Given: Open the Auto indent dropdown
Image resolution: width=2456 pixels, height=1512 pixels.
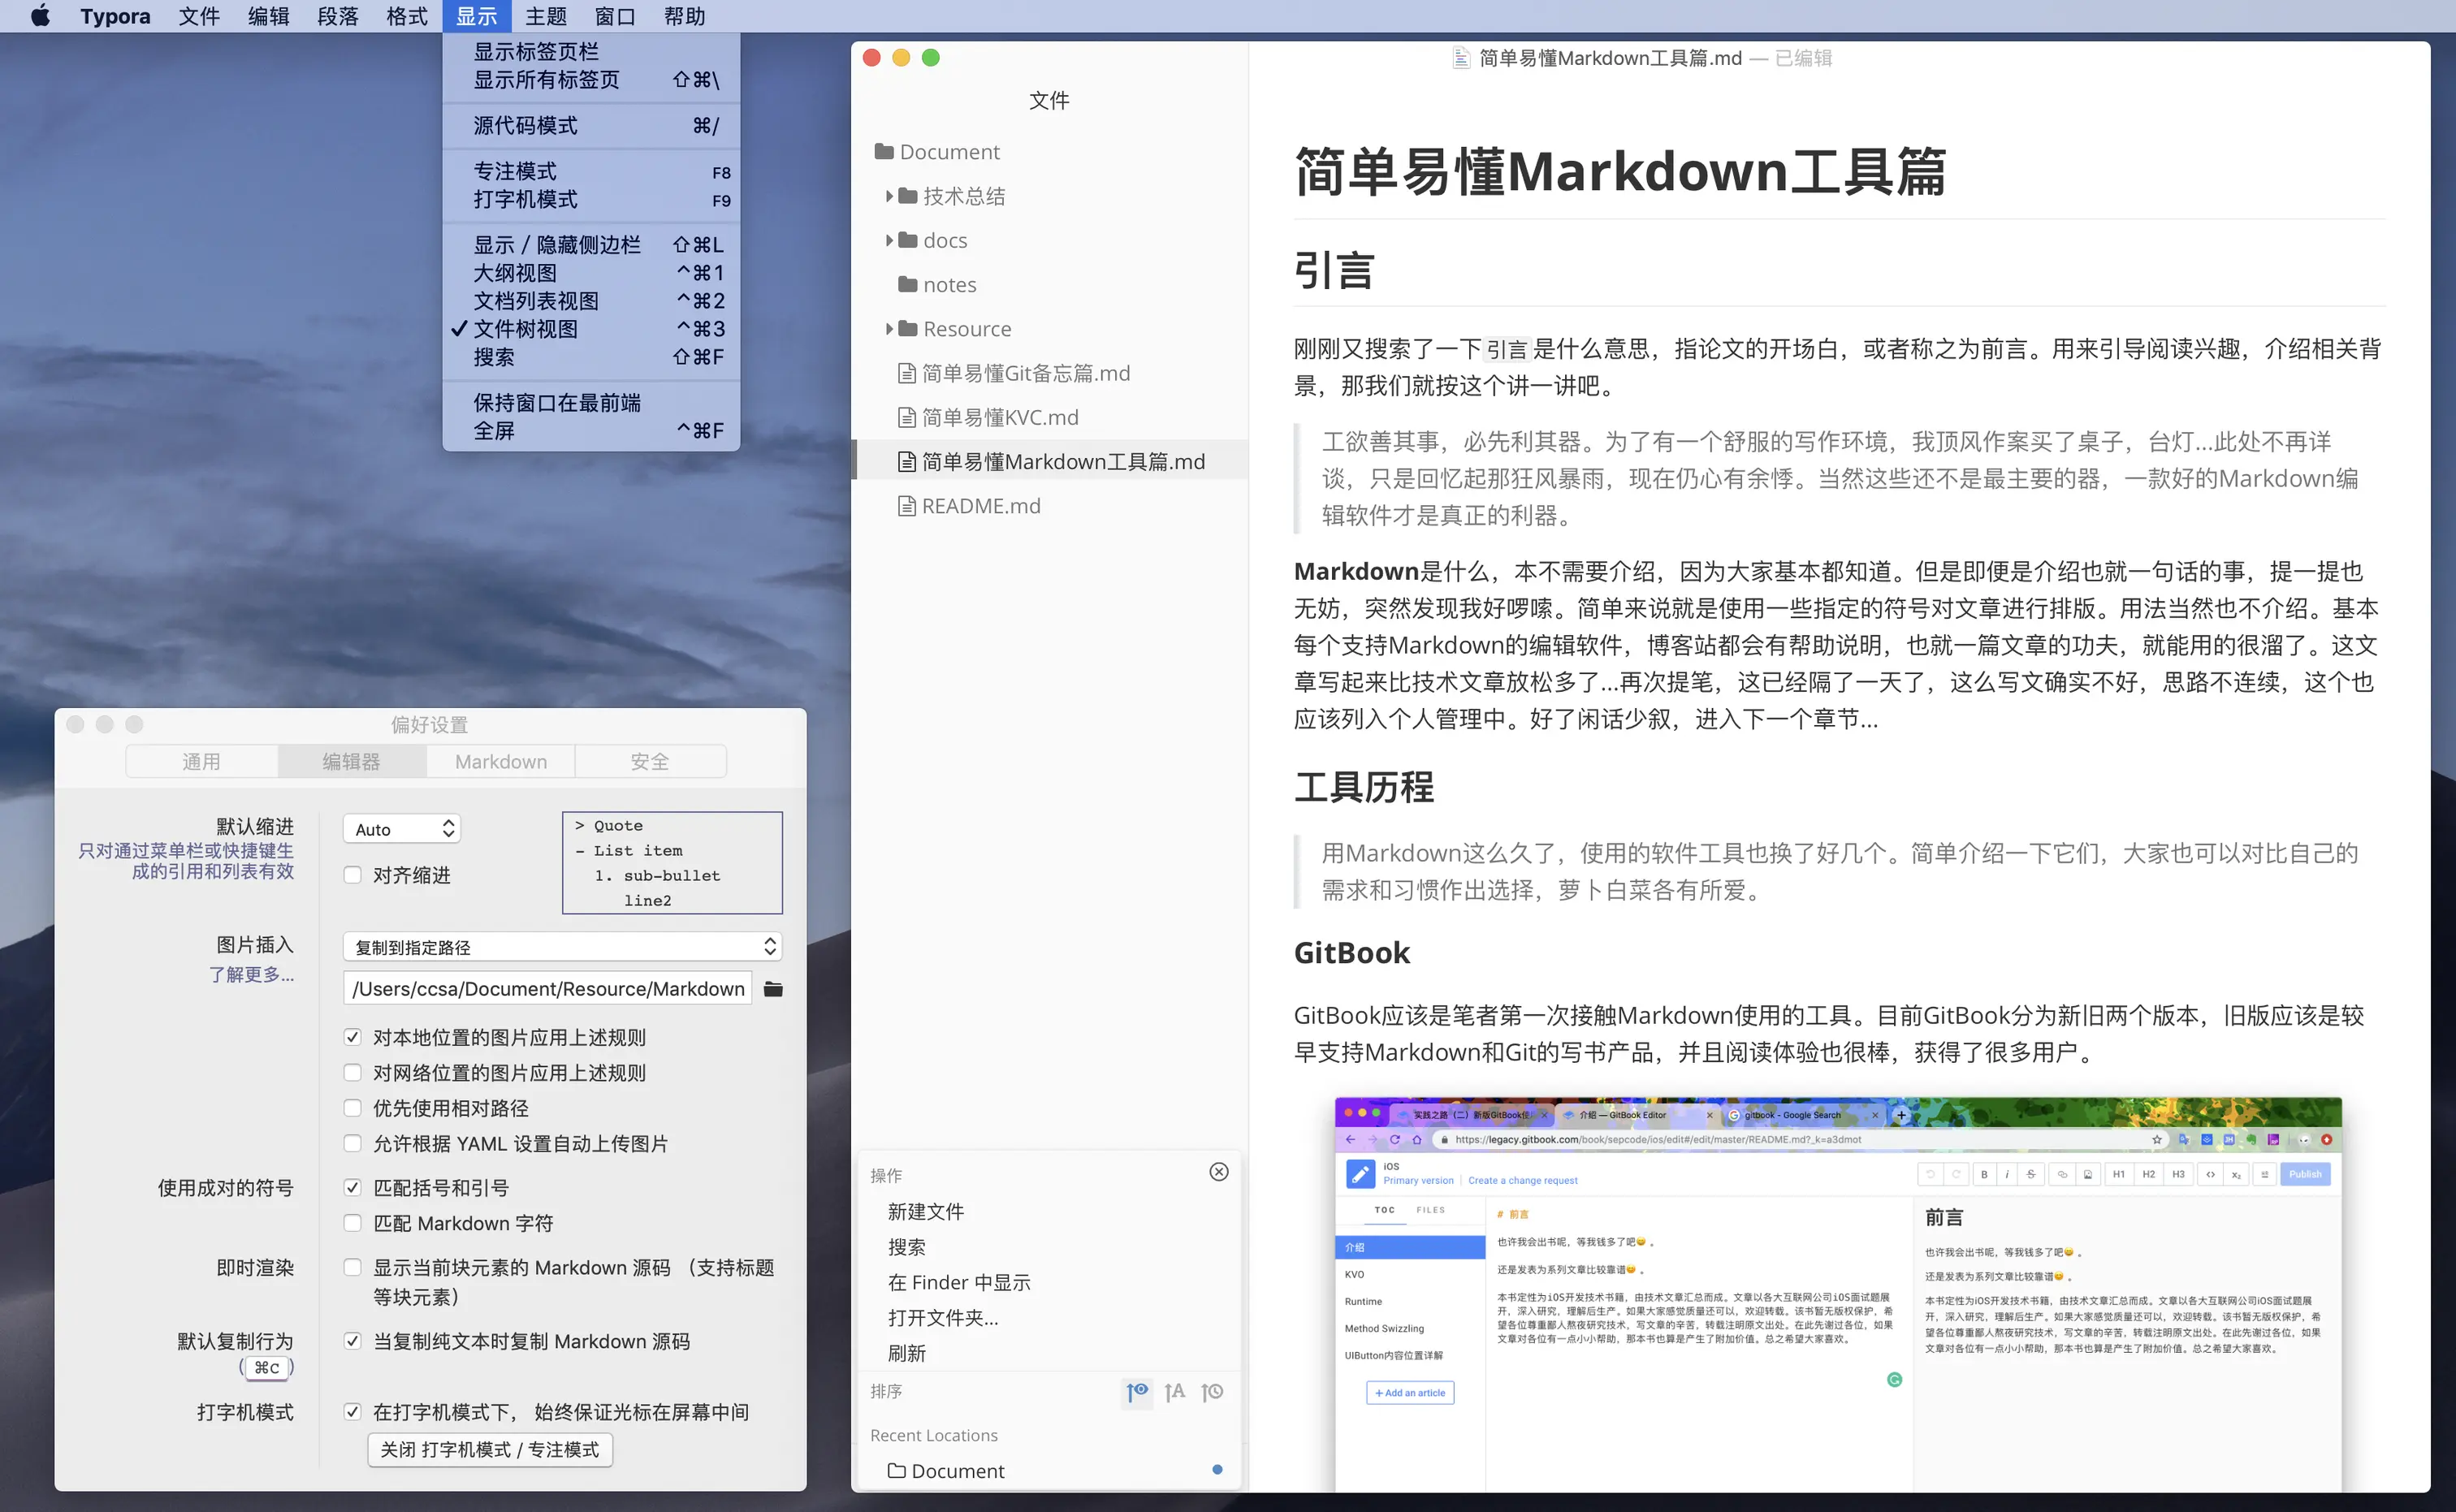Looking at the screenshot, I should click(x=402, y=829).
